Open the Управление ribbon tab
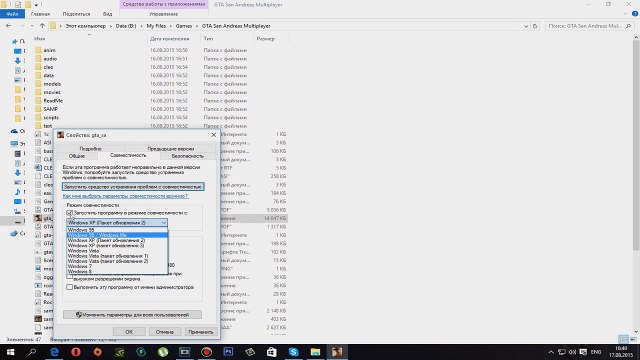Image resolution: width=640 pixels, height=360 pixels. click(163, 14)
